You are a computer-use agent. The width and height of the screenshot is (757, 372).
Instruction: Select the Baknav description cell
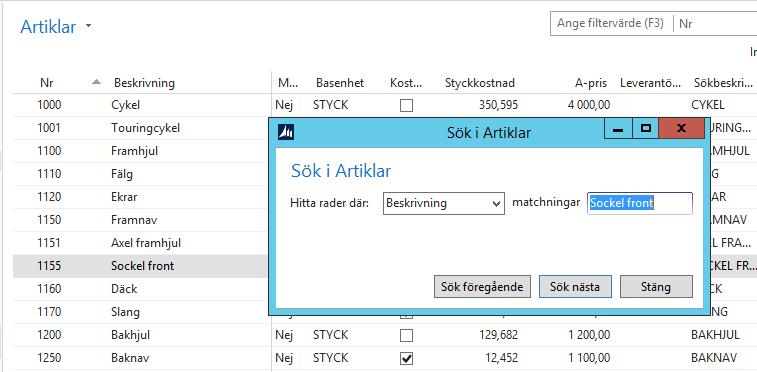click(x=130, y=358)
